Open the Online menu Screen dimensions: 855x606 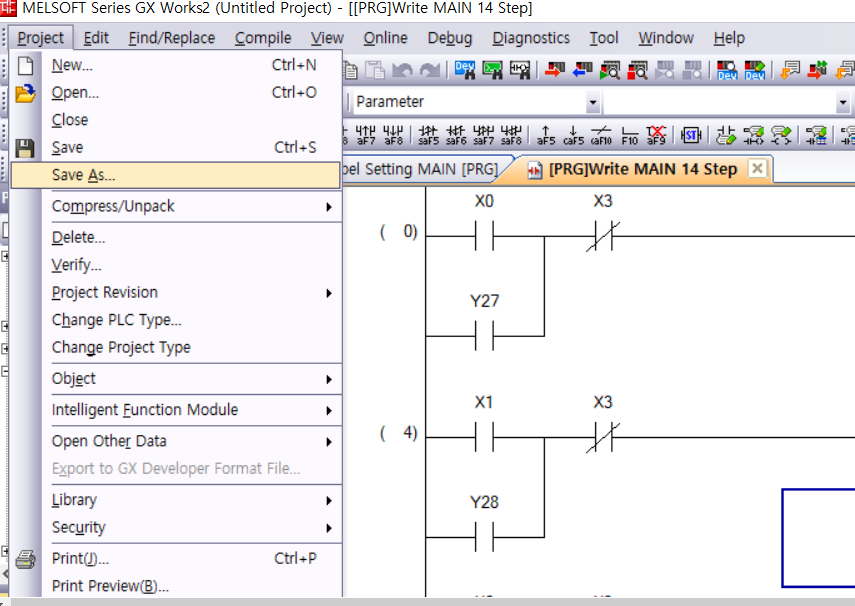(386, 38)
